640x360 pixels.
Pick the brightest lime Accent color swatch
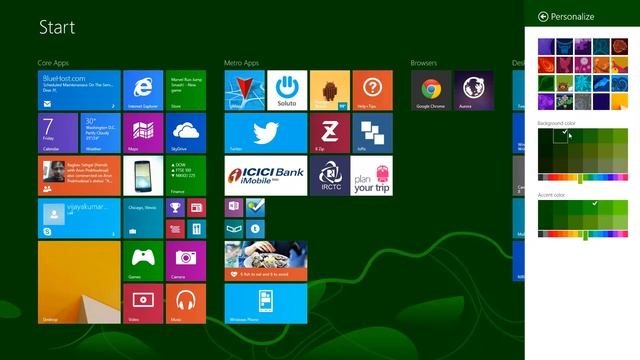[x=620, y=207]
